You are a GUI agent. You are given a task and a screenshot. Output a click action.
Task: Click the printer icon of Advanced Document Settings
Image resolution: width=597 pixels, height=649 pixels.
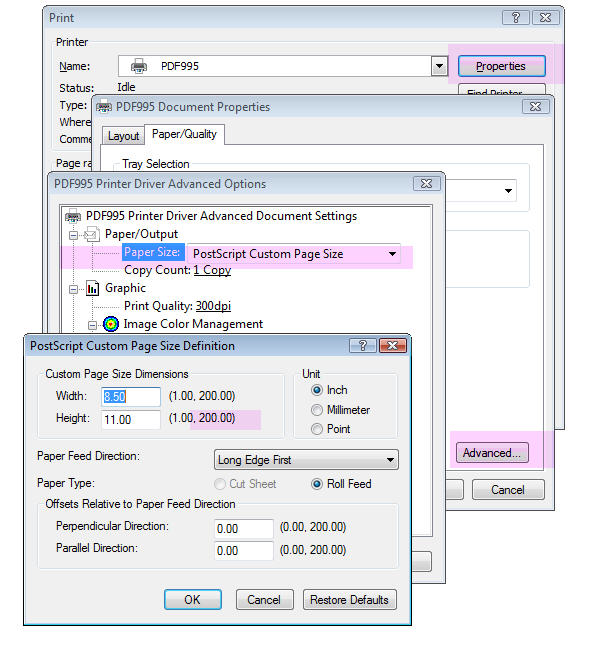73,216
